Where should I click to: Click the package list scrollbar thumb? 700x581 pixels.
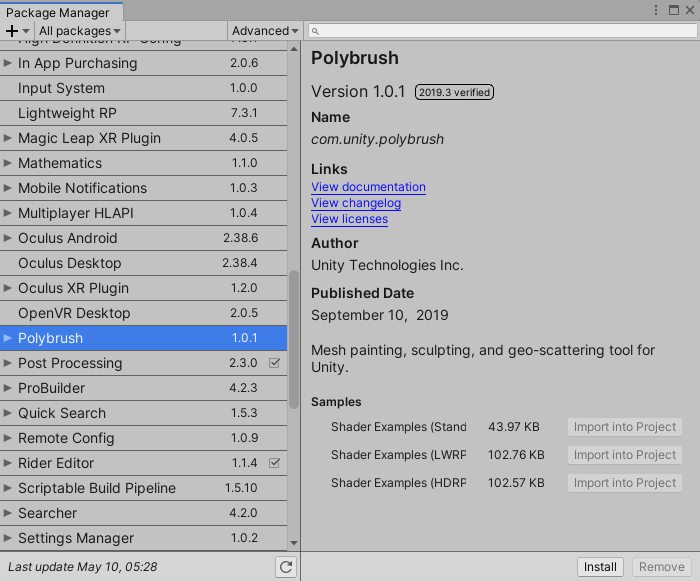(x=294, y=339)
